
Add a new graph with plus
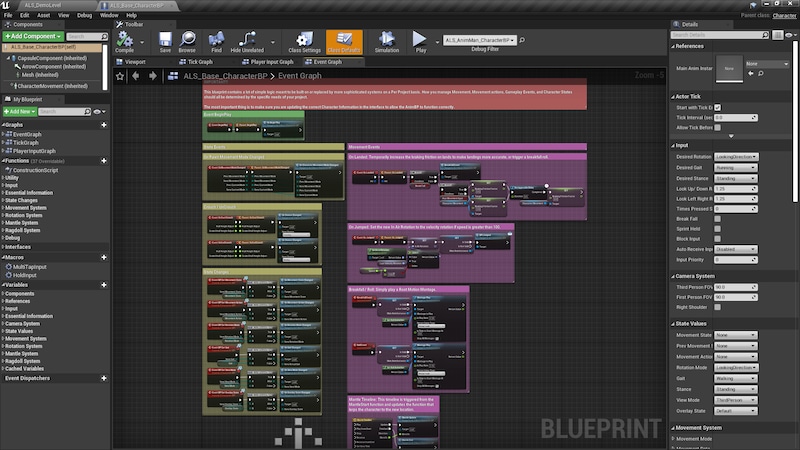pos(104,125)
